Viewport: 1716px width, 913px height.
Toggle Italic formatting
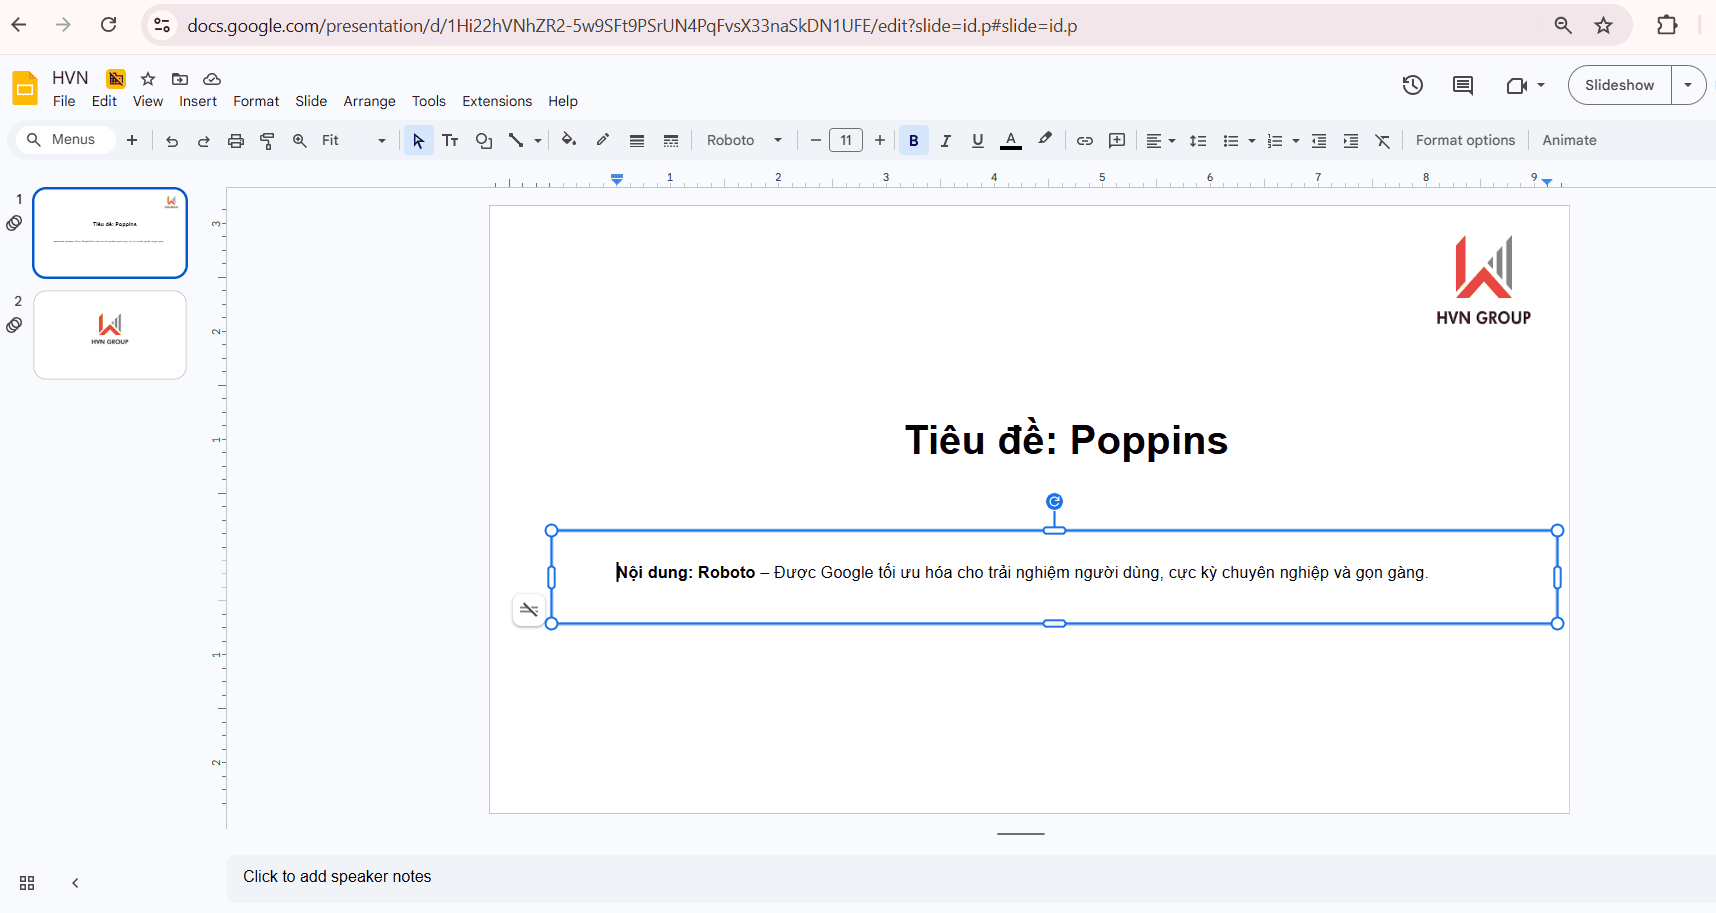(x=945, y=141)
